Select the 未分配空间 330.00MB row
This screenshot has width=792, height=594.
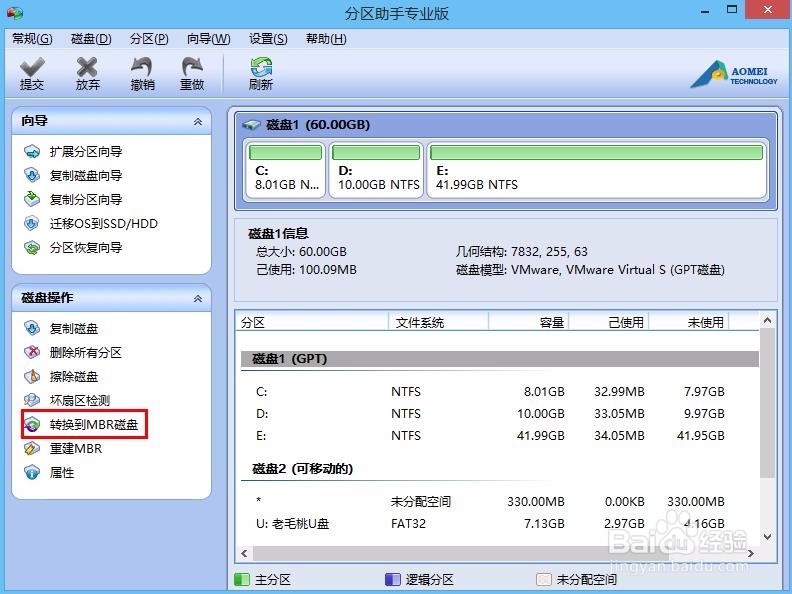(x=500, y=502)
